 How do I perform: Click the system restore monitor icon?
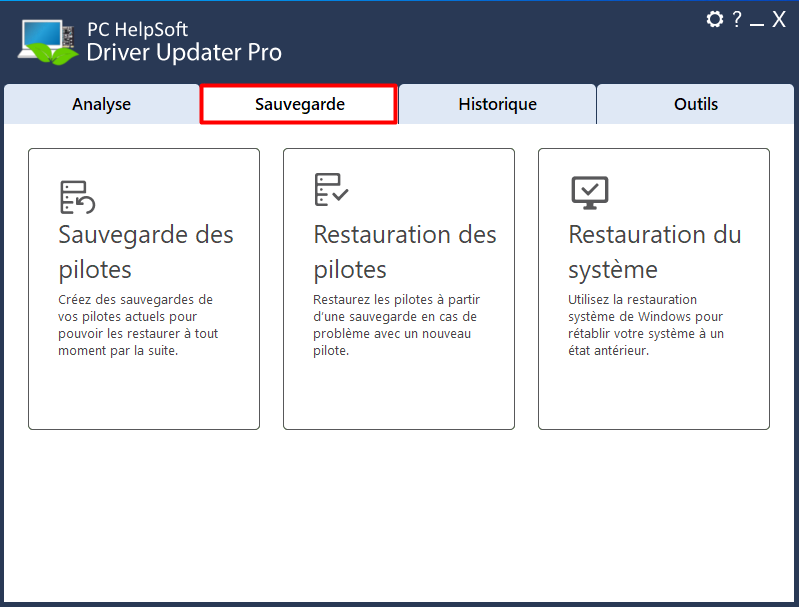click(x=590, y=193)
